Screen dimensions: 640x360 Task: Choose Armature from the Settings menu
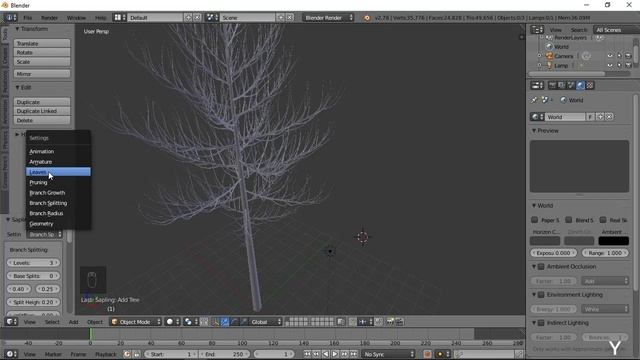[x=58, y=162]
